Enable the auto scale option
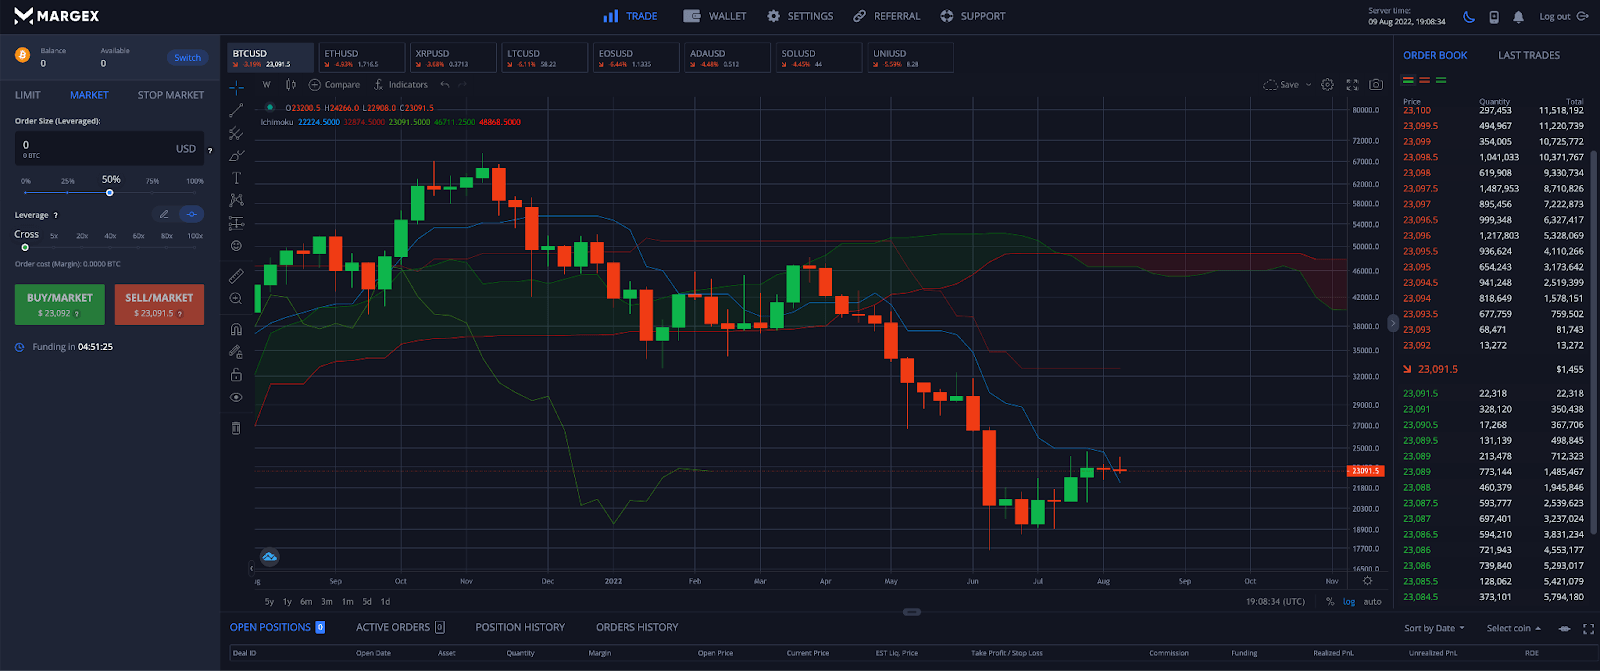Viewport: 1600px width, 671px height. tap(1372, 601)
